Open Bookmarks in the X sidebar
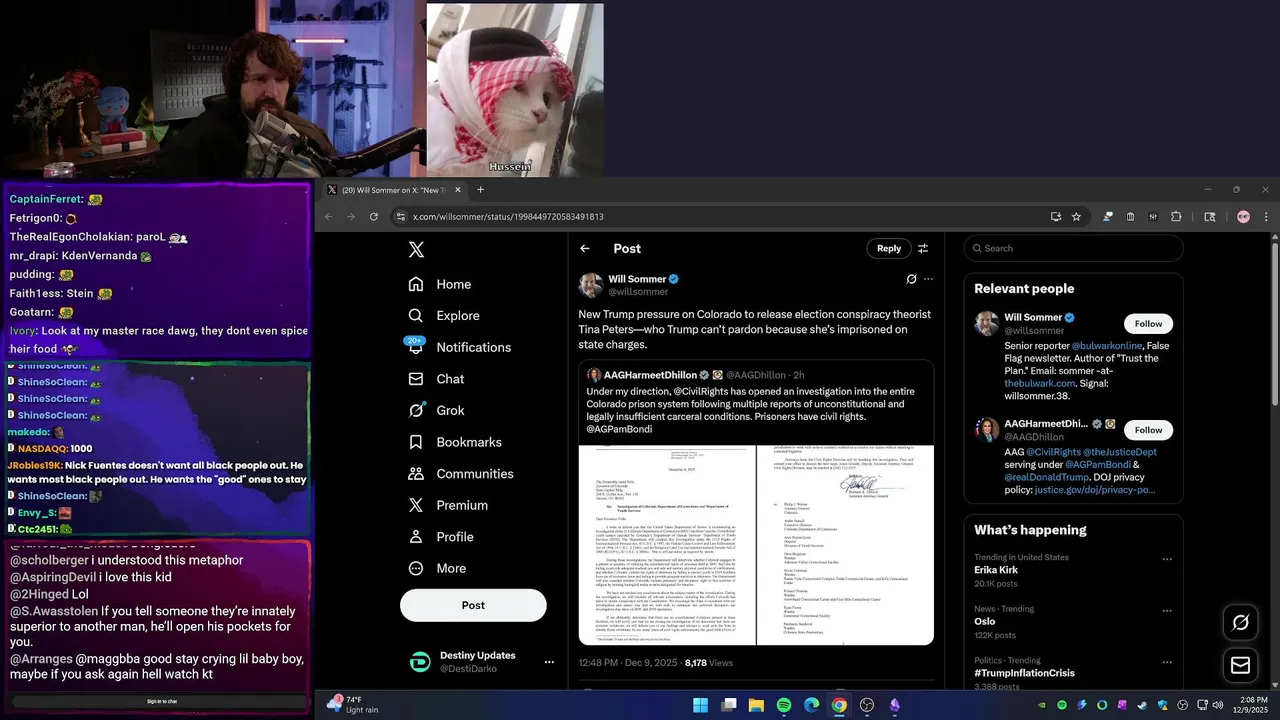This screenshot has height=720, width=1280. (x=455, y=442)
